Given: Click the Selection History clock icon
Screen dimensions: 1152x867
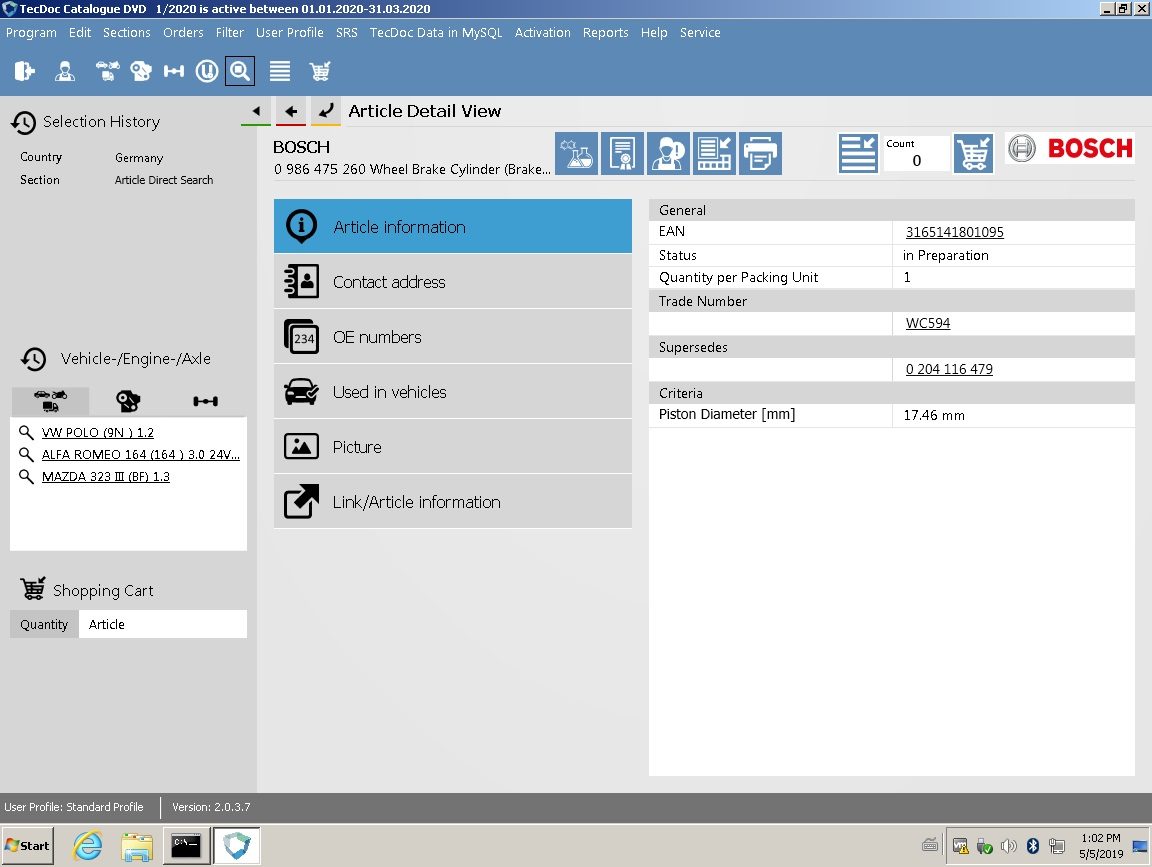Looking at the screenshot, I should pos(24,123).
